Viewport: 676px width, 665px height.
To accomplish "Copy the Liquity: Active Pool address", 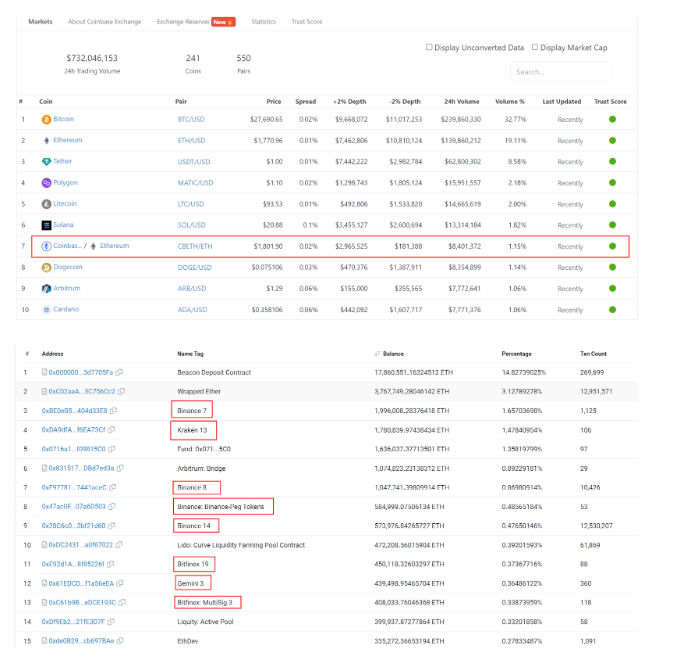I will [x=111, y=622].
